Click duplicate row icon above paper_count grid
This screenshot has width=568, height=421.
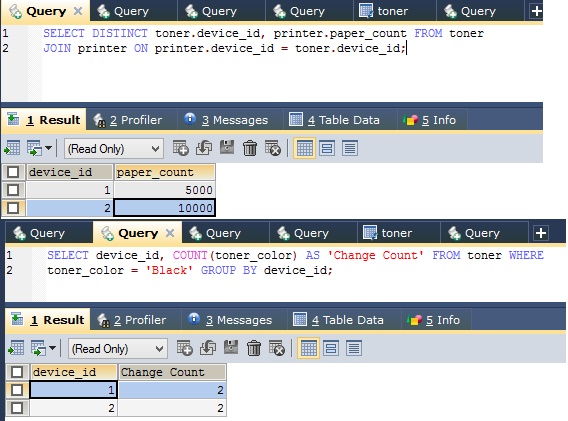pos(204,148)
